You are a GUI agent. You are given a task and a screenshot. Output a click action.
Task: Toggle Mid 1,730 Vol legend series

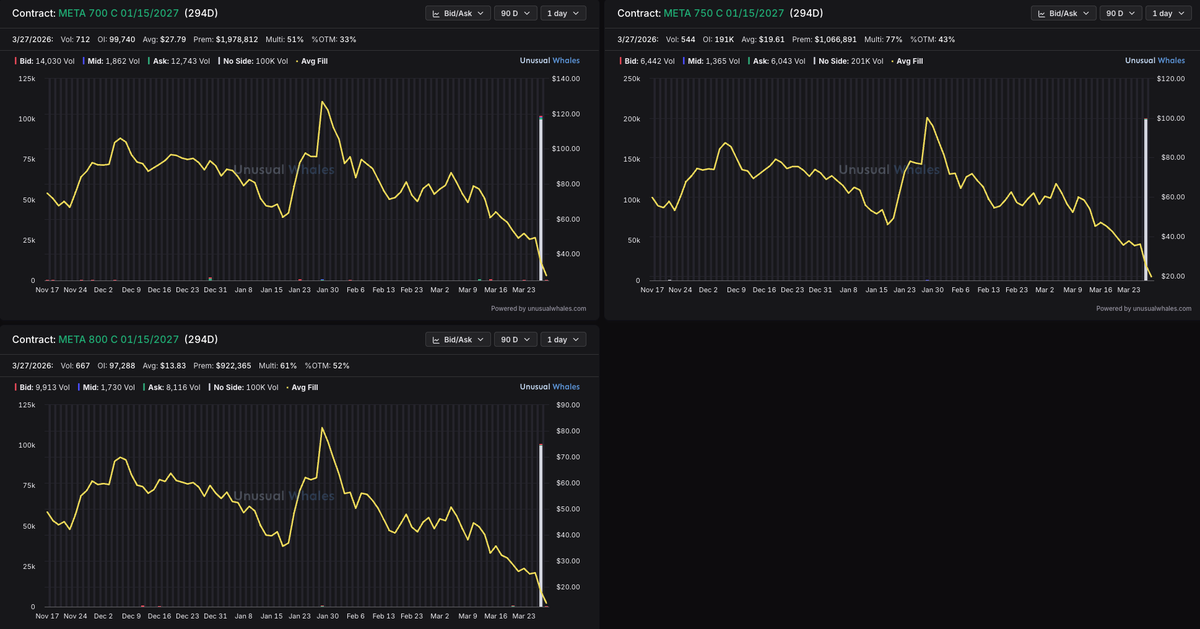click(106, 387)
